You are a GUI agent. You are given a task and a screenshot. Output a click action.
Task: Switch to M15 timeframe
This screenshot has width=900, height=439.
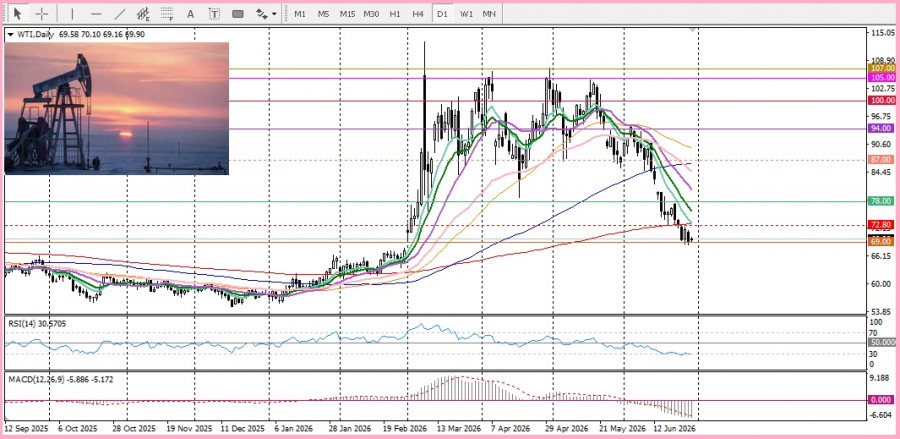point(347,14)
